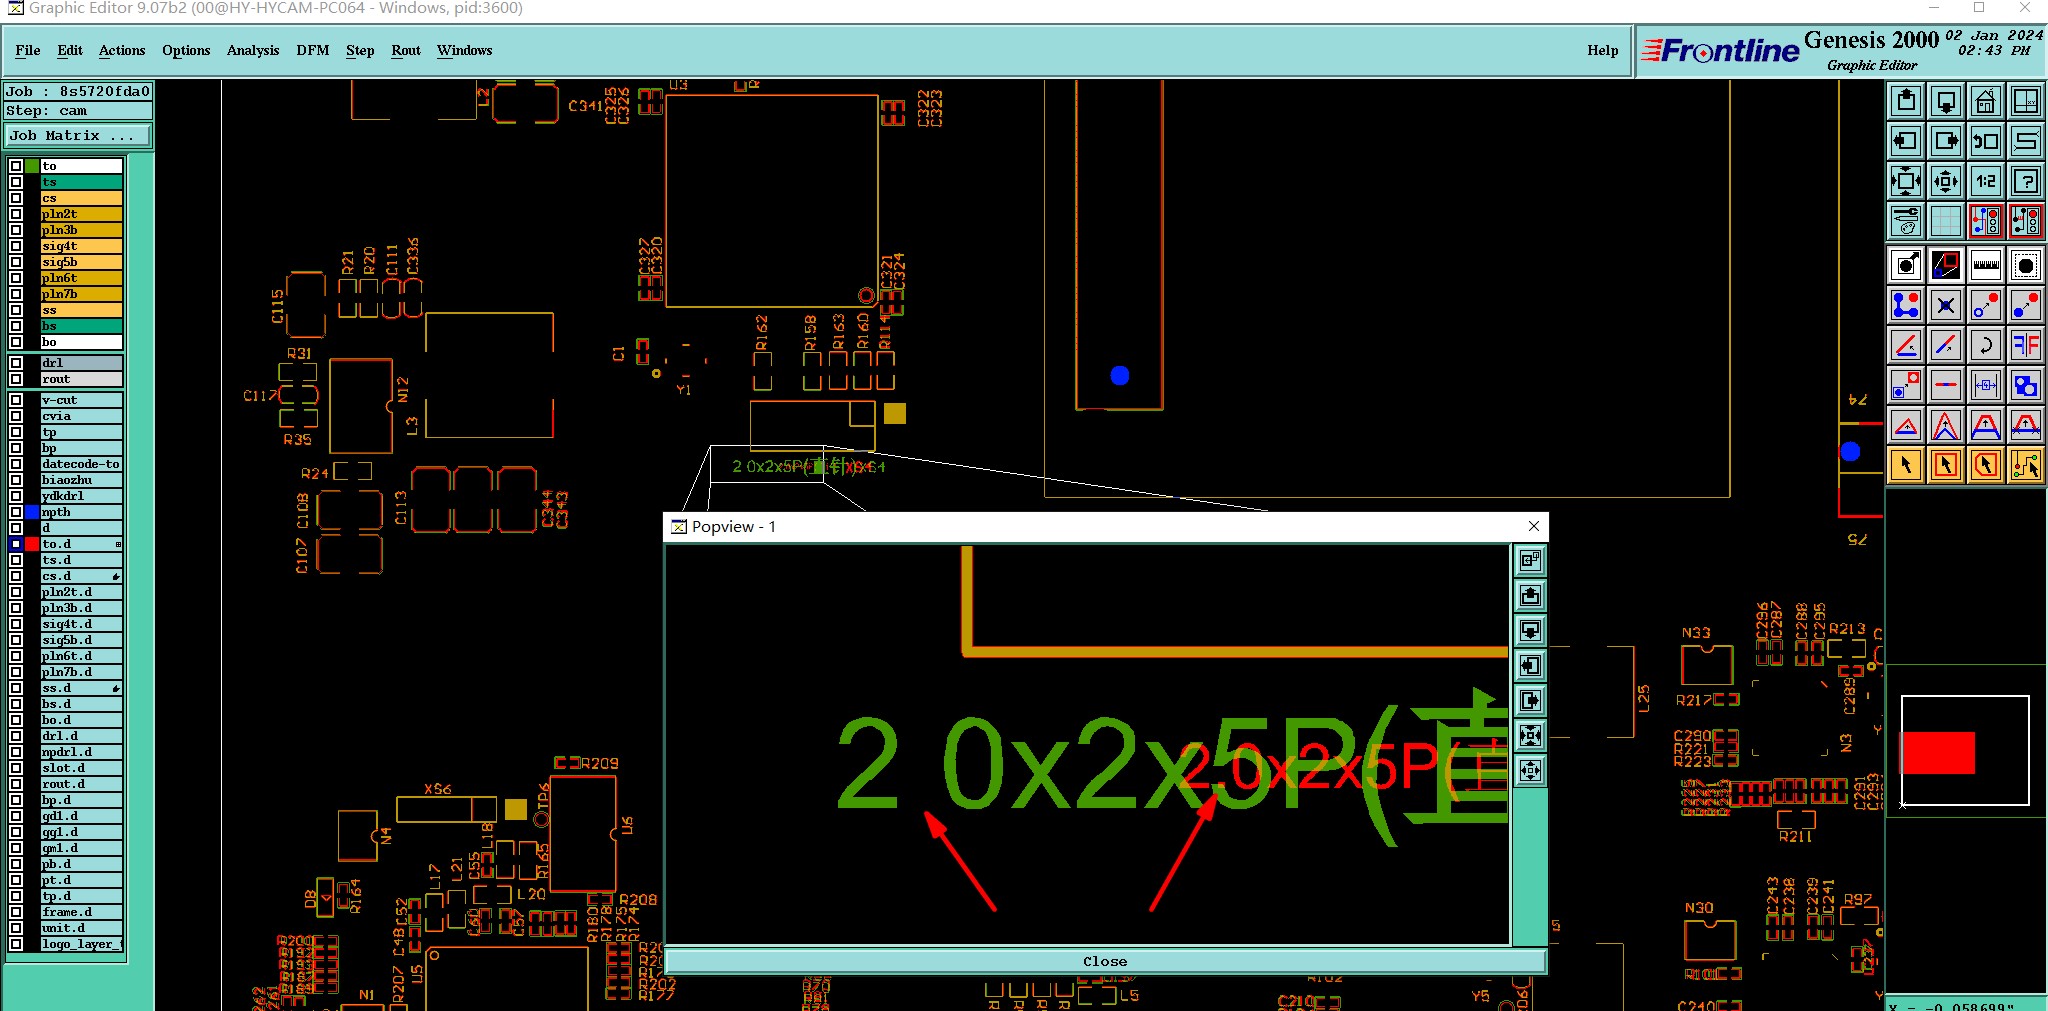Click Popview zoom out icon

[x=1530, y=771]
